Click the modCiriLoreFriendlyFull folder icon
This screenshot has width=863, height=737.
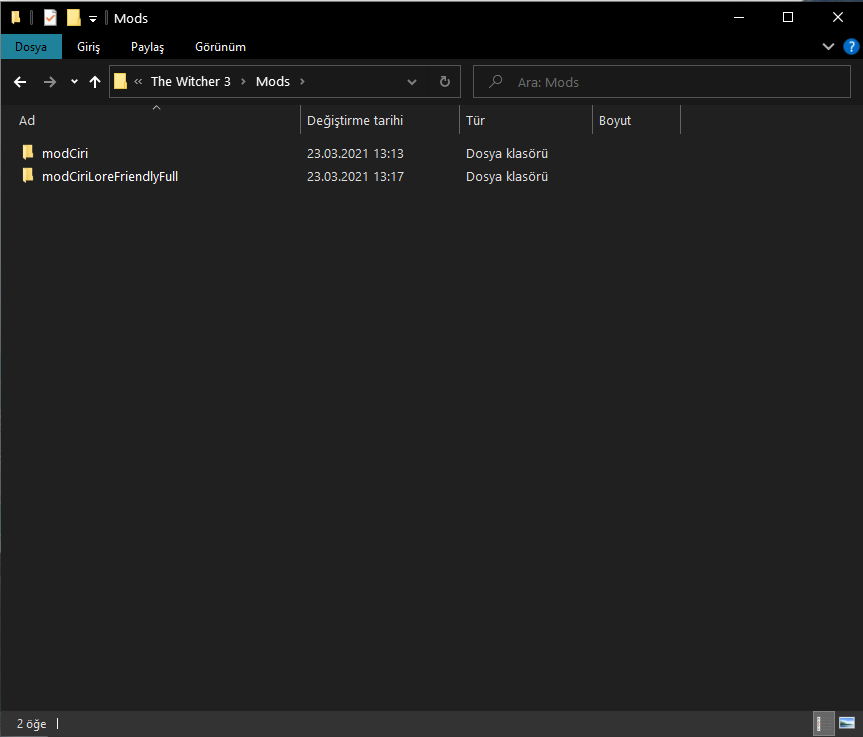point(28,175)
